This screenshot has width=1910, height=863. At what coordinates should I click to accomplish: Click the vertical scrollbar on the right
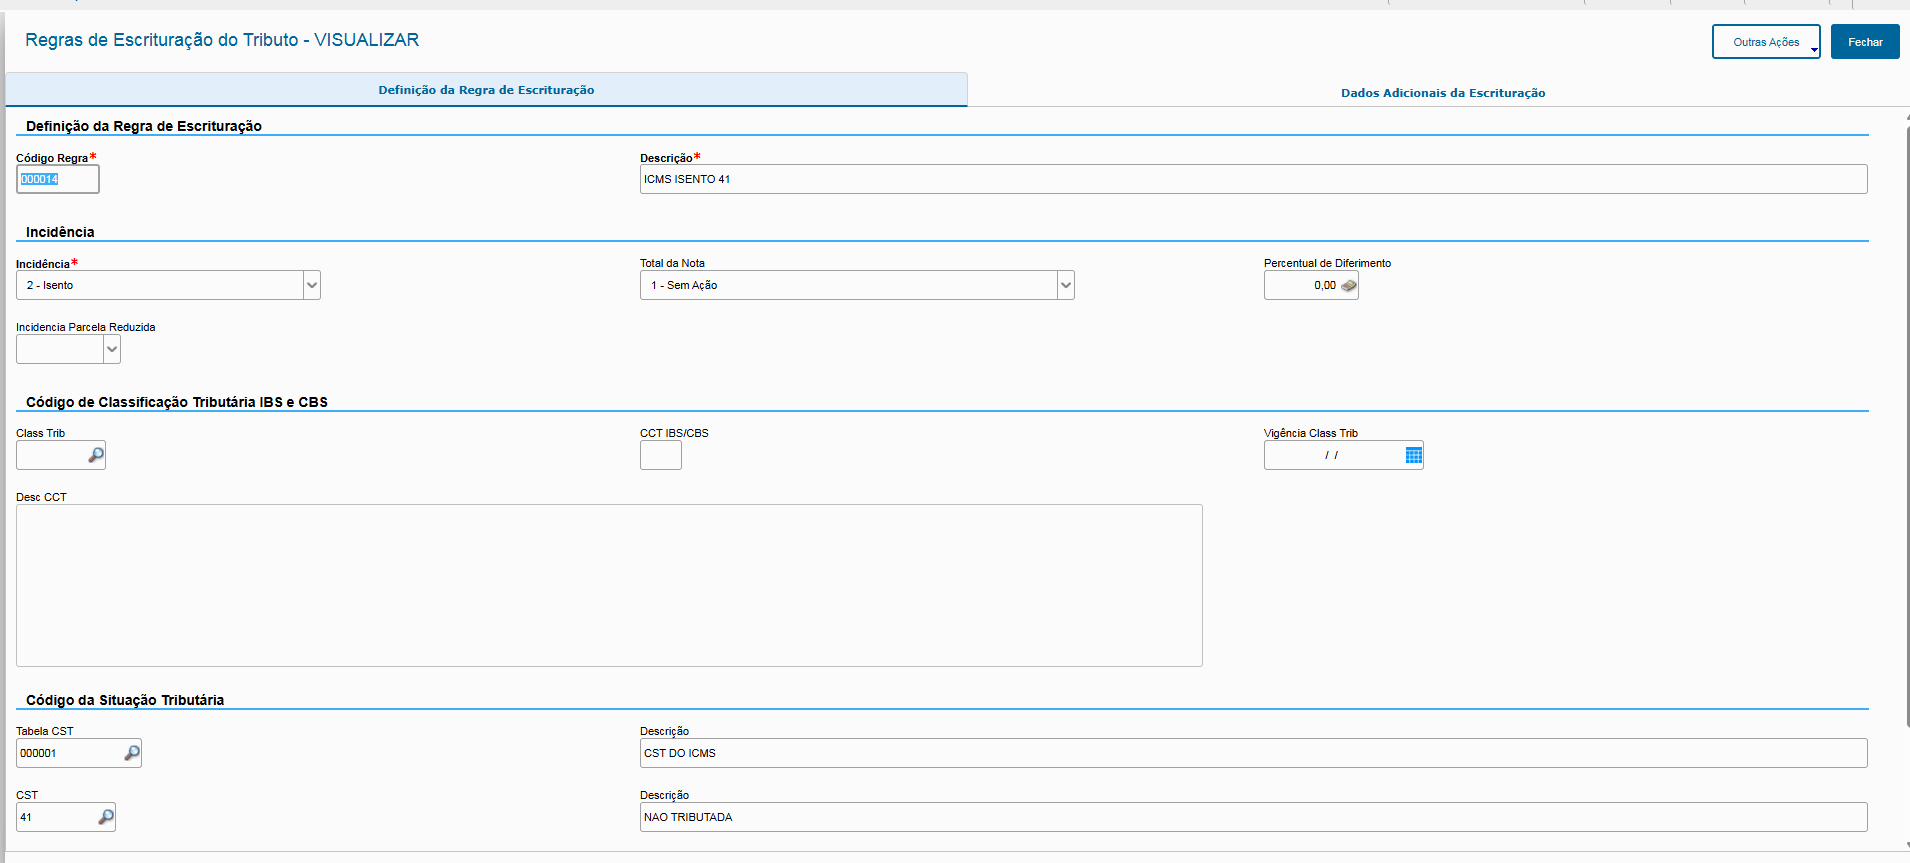(1905, 420)
